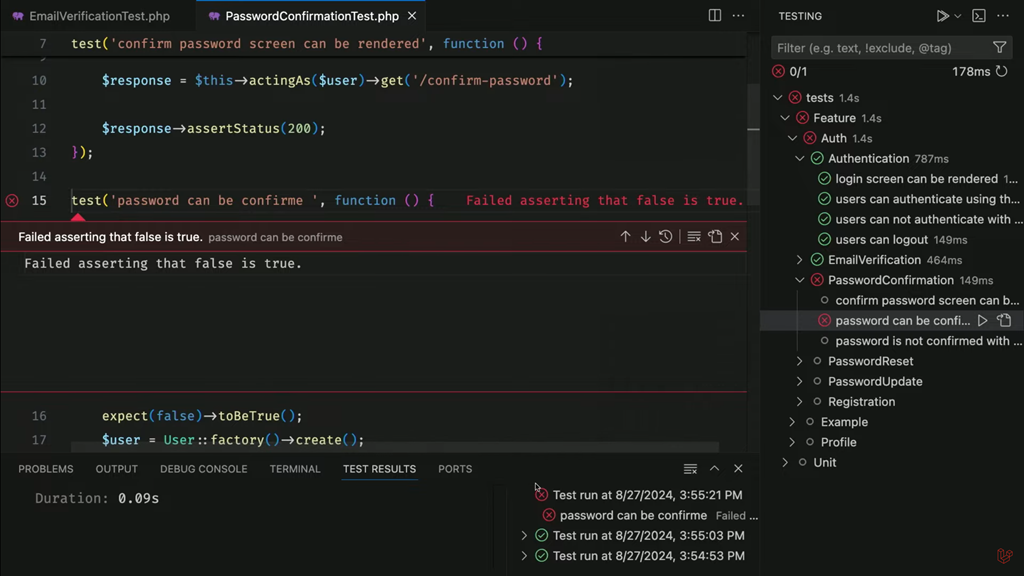This screenshot has width=1024, height=576.
Task: Click failed status icon next to 0/1
Action: point(778,71)
